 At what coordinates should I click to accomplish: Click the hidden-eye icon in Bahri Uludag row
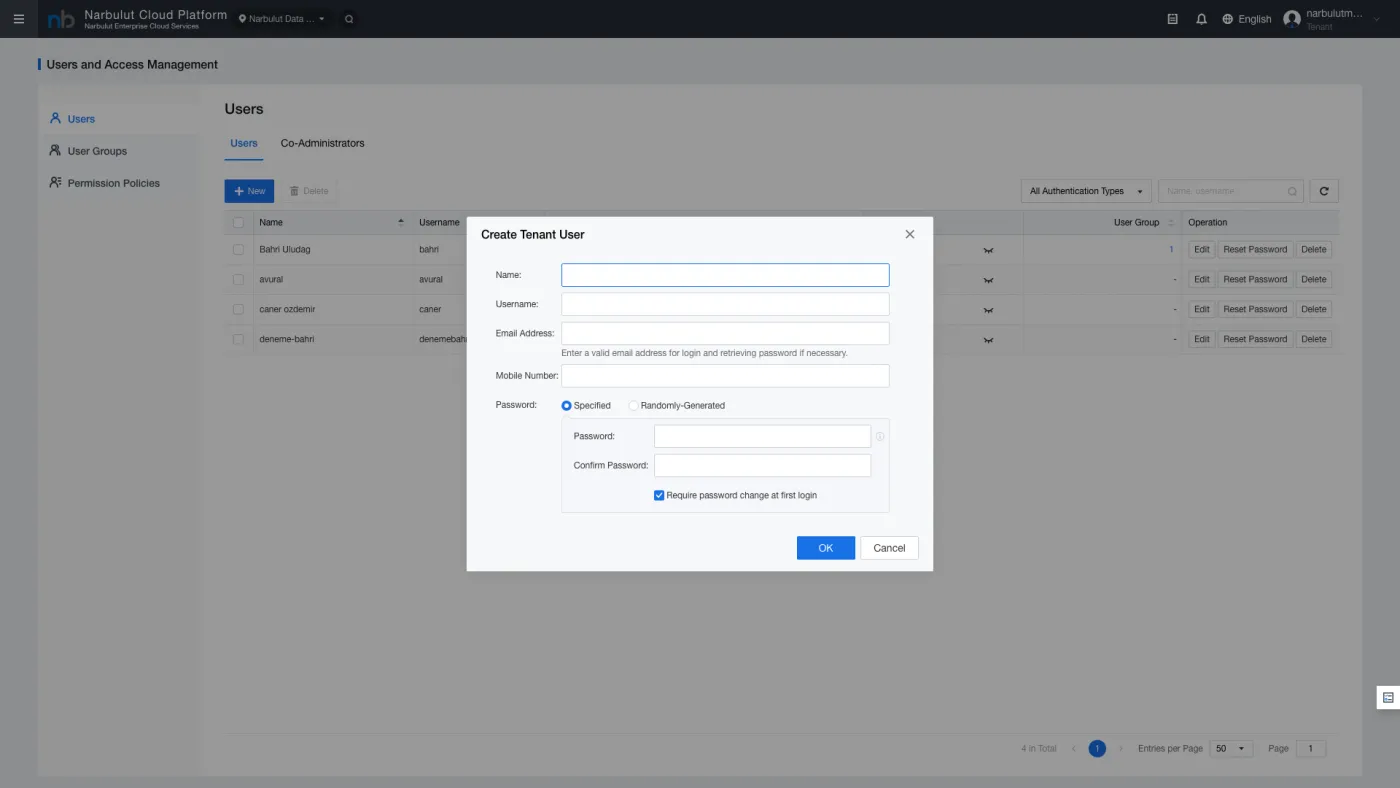(988, 250)
